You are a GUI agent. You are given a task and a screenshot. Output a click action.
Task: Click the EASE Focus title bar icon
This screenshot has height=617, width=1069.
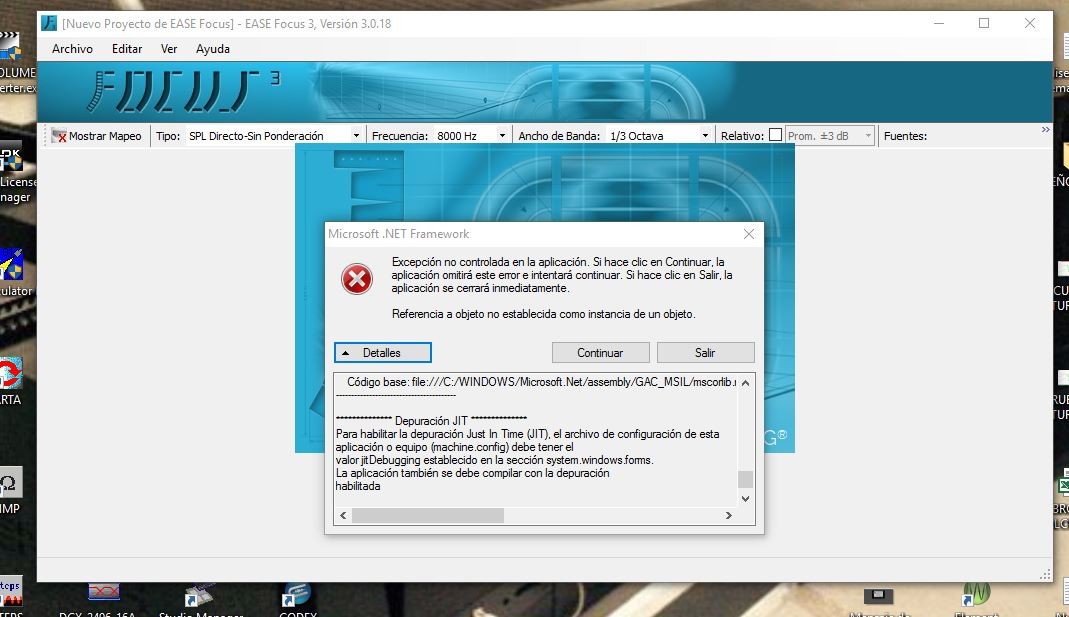pyautogui.click(x=49, y=23)
